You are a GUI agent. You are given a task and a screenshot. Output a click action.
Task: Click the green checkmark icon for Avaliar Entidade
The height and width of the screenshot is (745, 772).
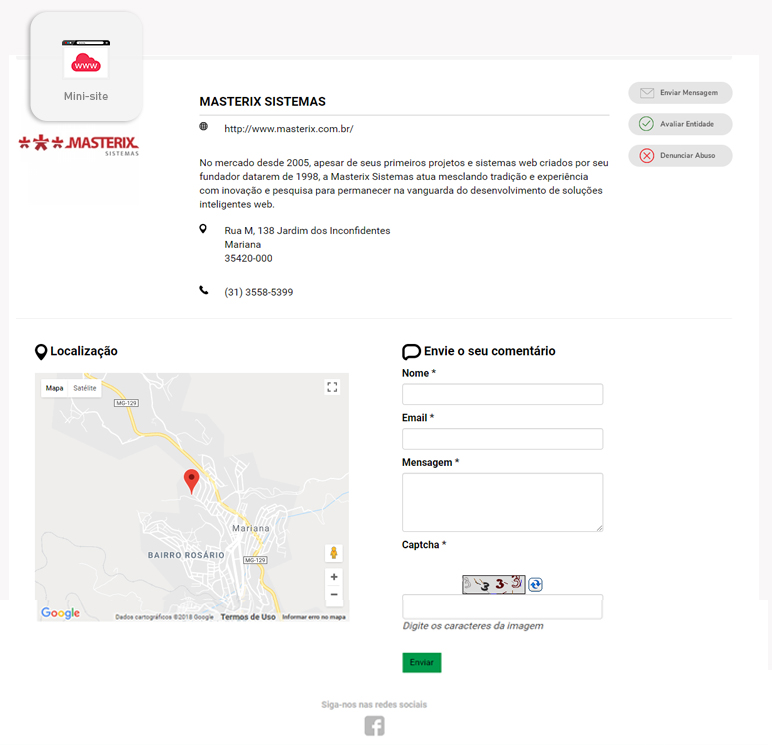click(646, 124)
